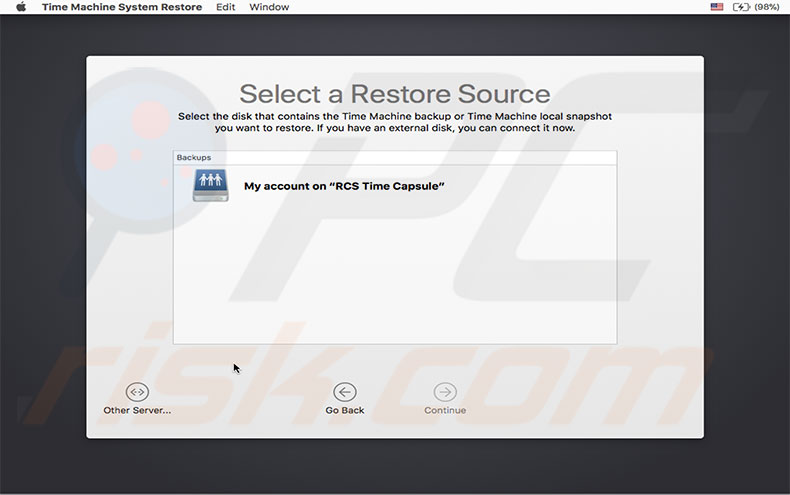Click the 98% battery percentage
The height and width of the screenshot is (495, 790).
pos(767,7)
